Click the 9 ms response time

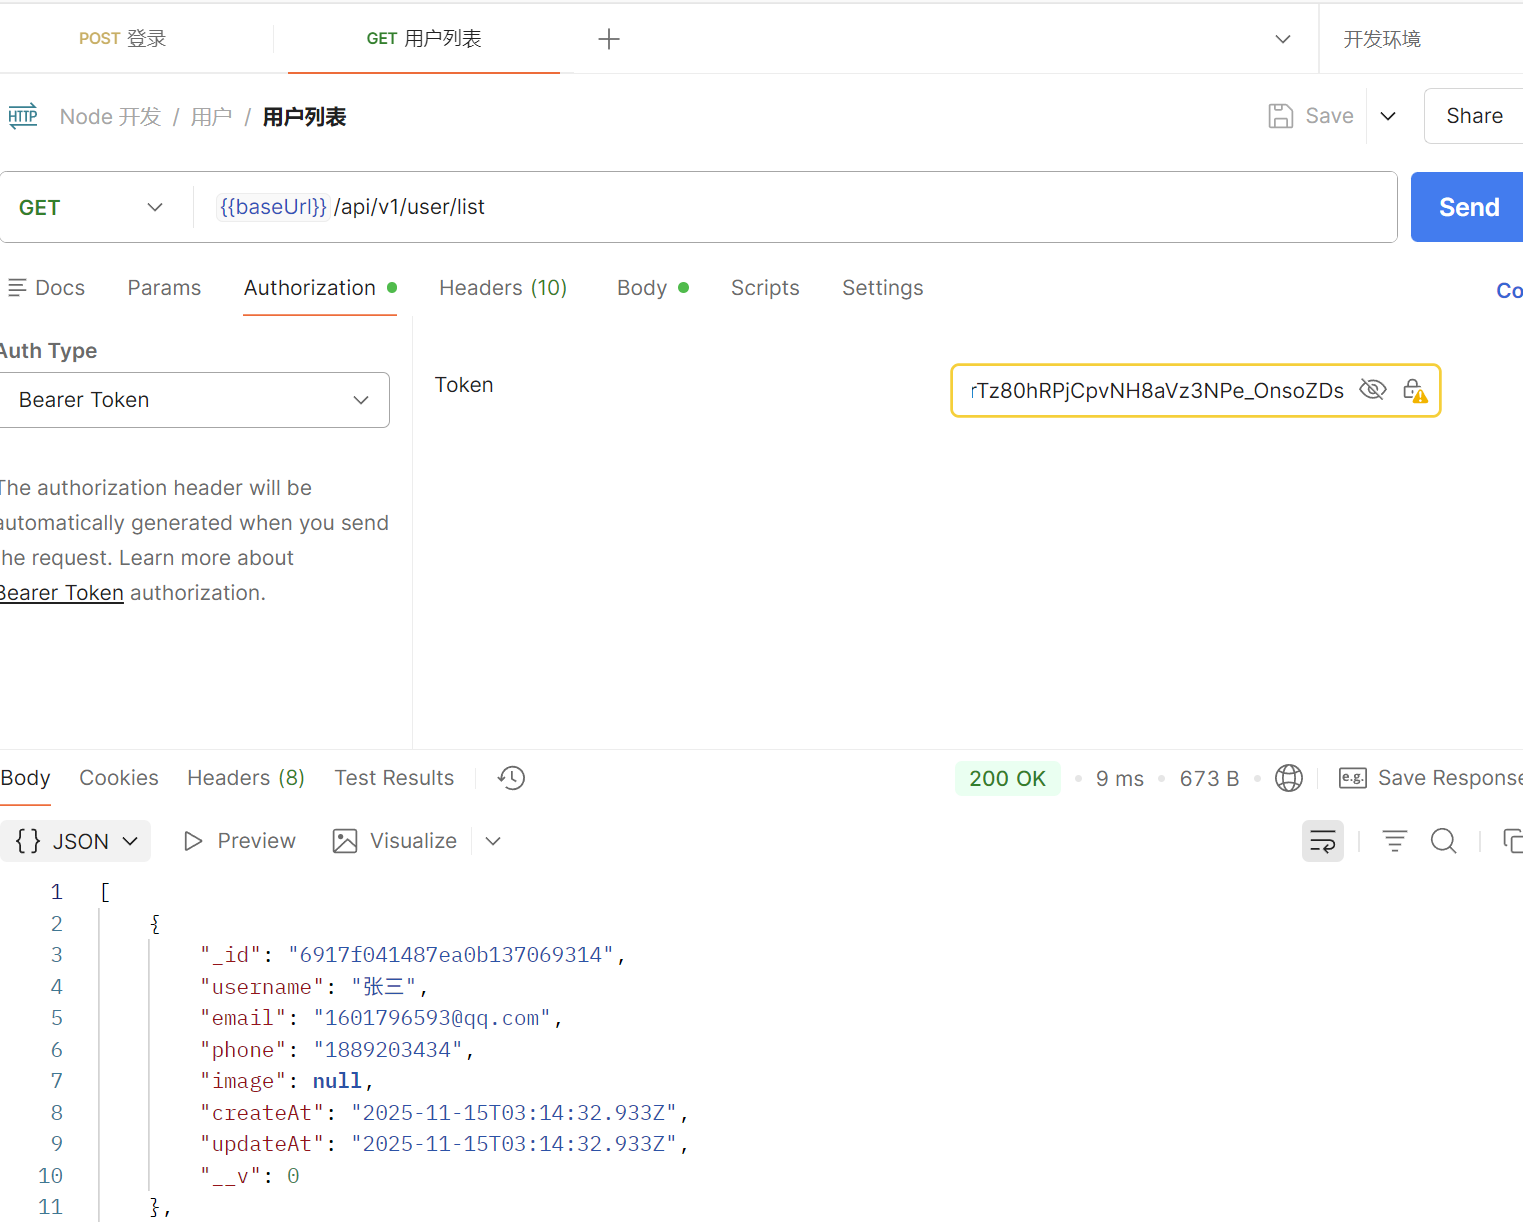(x=1120, y=778)
